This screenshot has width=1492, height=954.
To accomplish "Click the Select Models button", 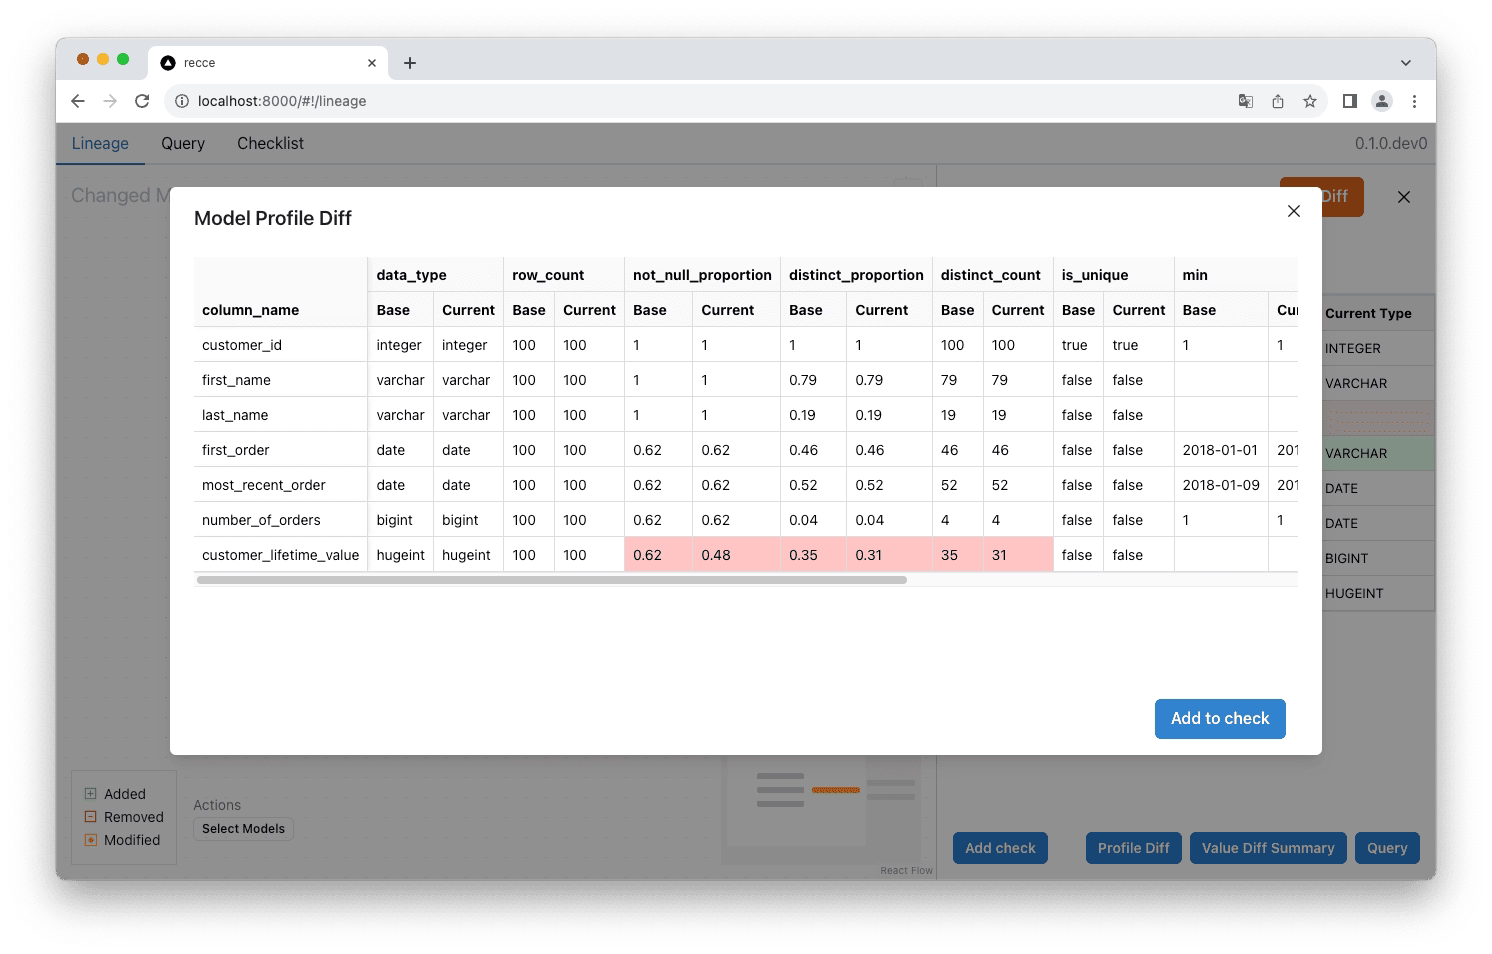I will click(x=243, y=828).
